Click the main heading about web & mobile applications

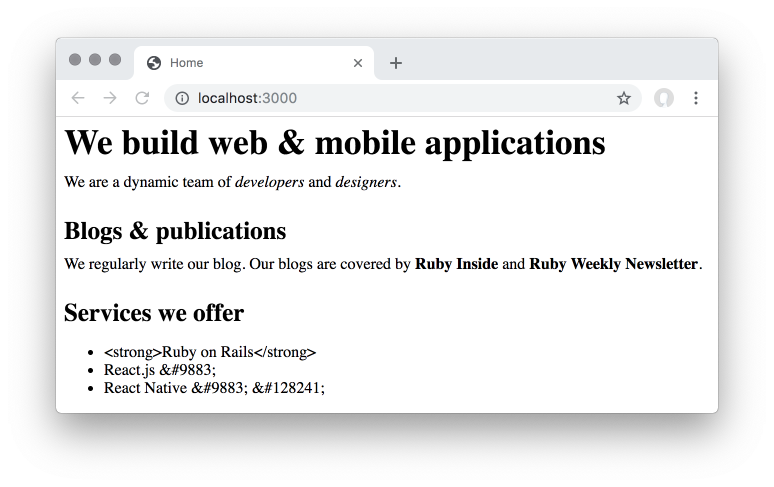pyautogui.click(x=335, y=142)
